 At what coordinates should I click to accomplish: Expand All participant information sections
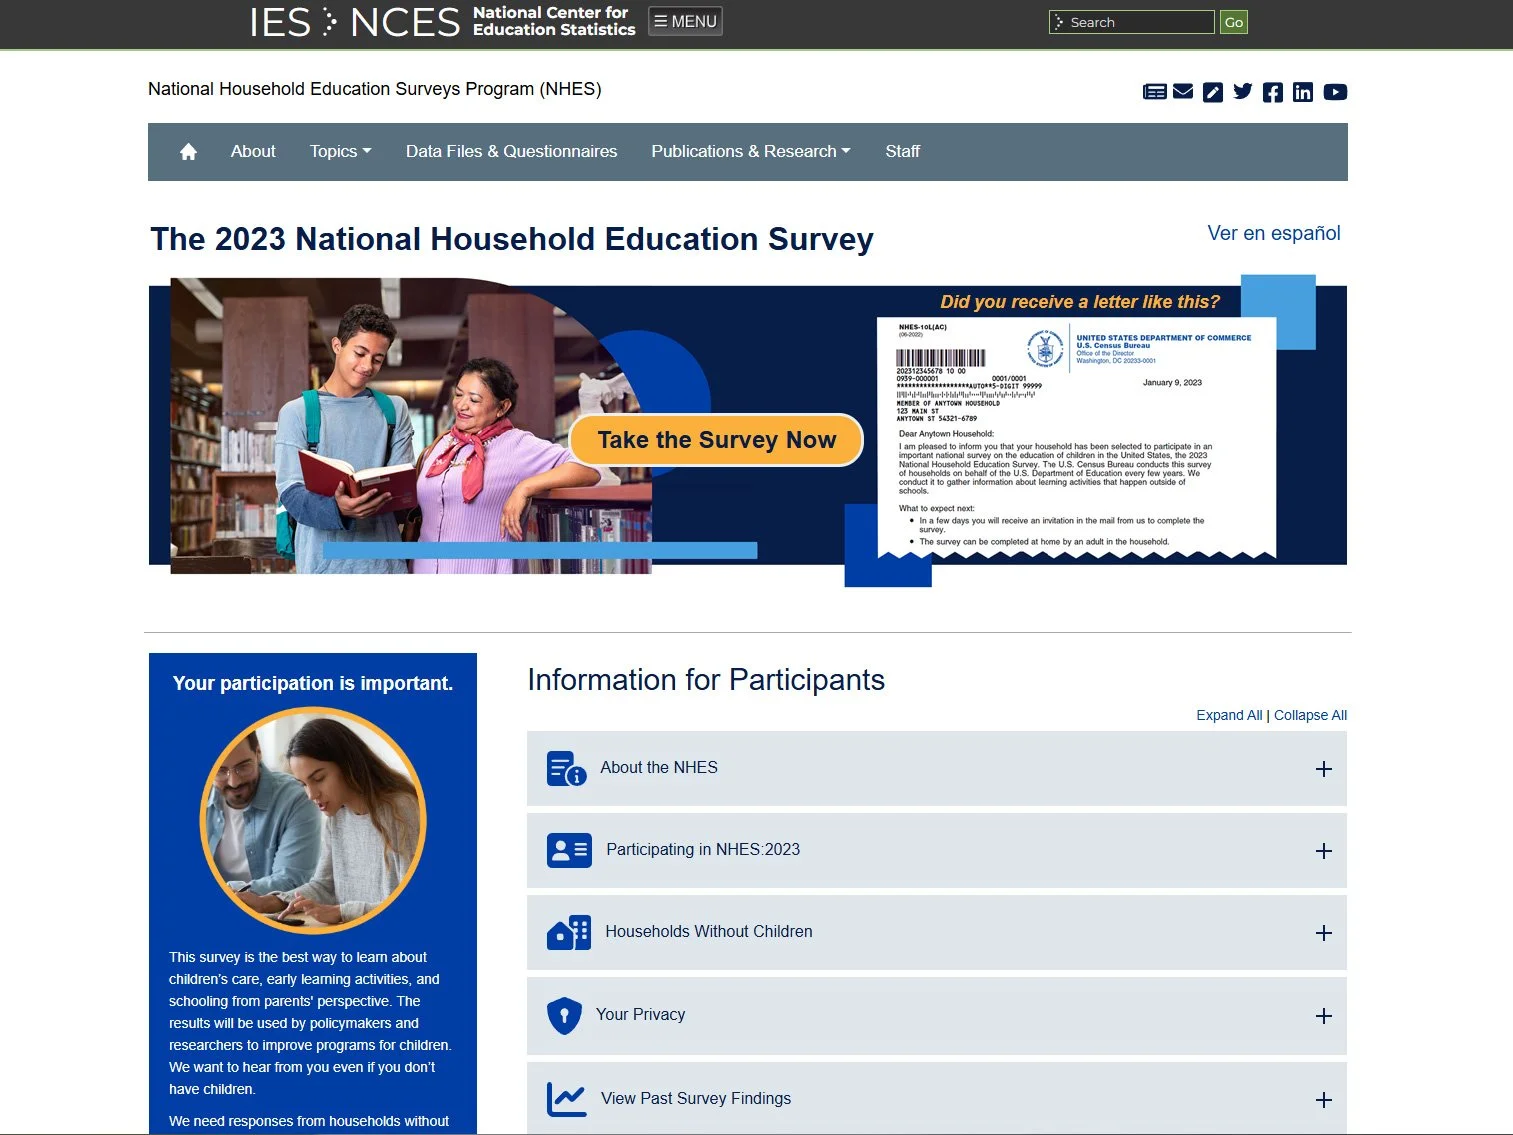1228,714
